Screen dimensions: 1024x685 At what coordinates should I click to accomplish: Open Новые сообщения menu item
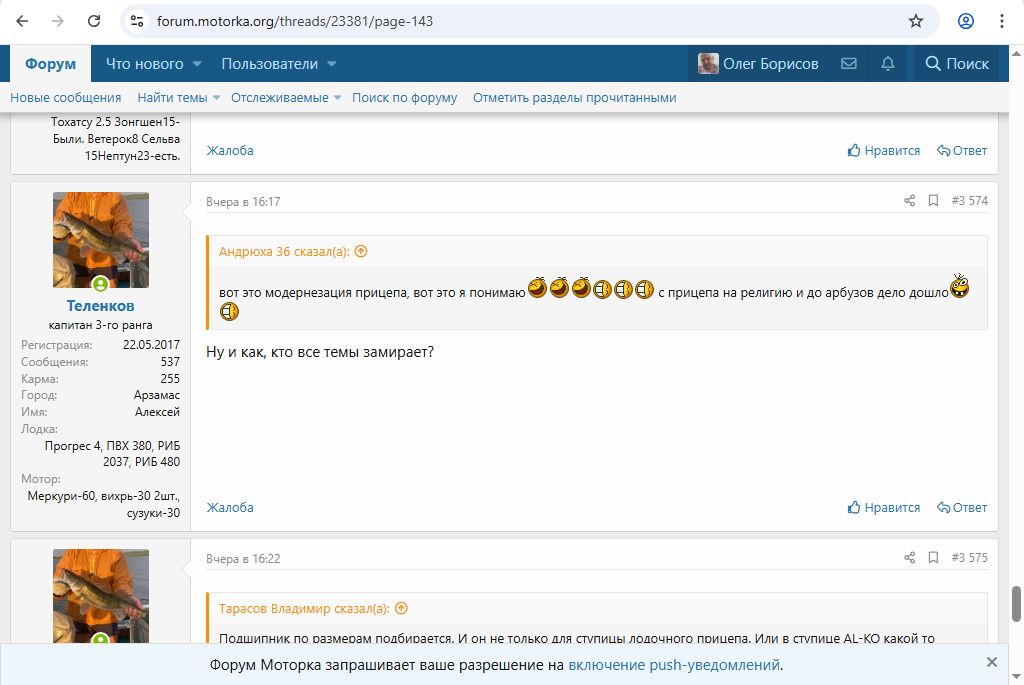click(66, 98)
